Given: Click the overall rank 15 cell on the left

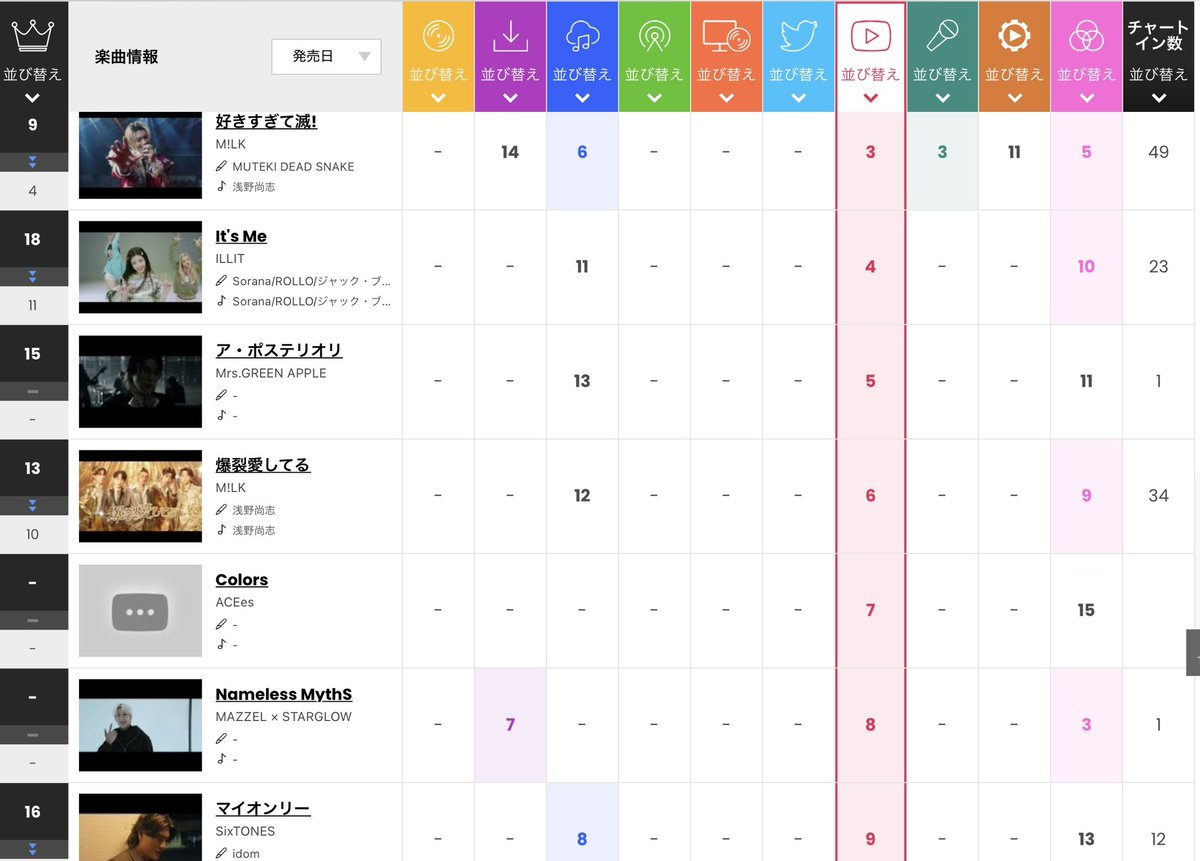Looking at the screenshot, I should tap(32, 354).
